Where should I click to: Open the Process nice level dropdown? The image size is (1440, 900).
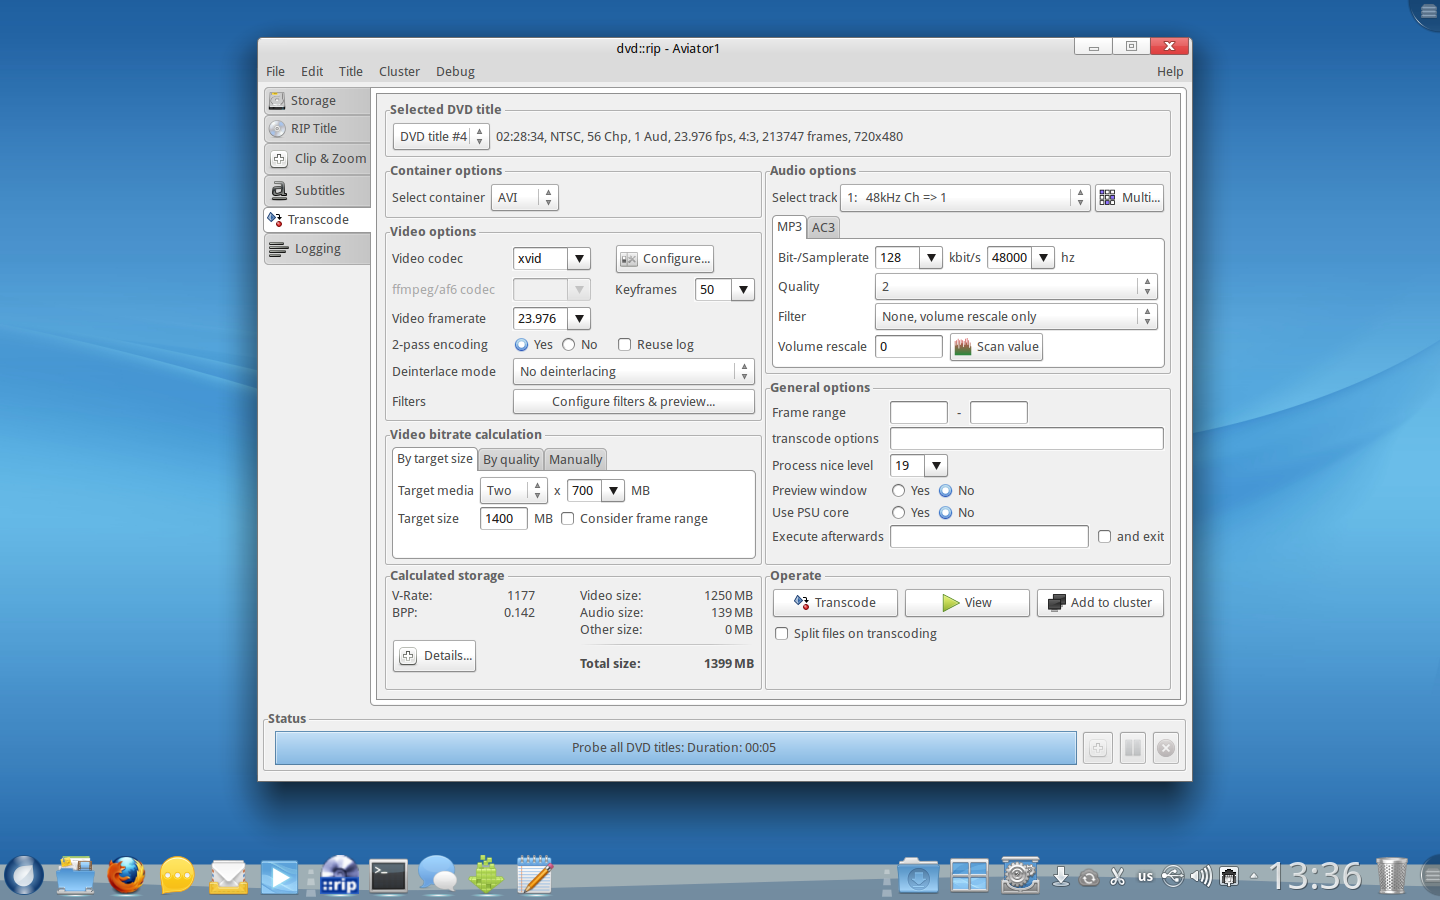935,466
